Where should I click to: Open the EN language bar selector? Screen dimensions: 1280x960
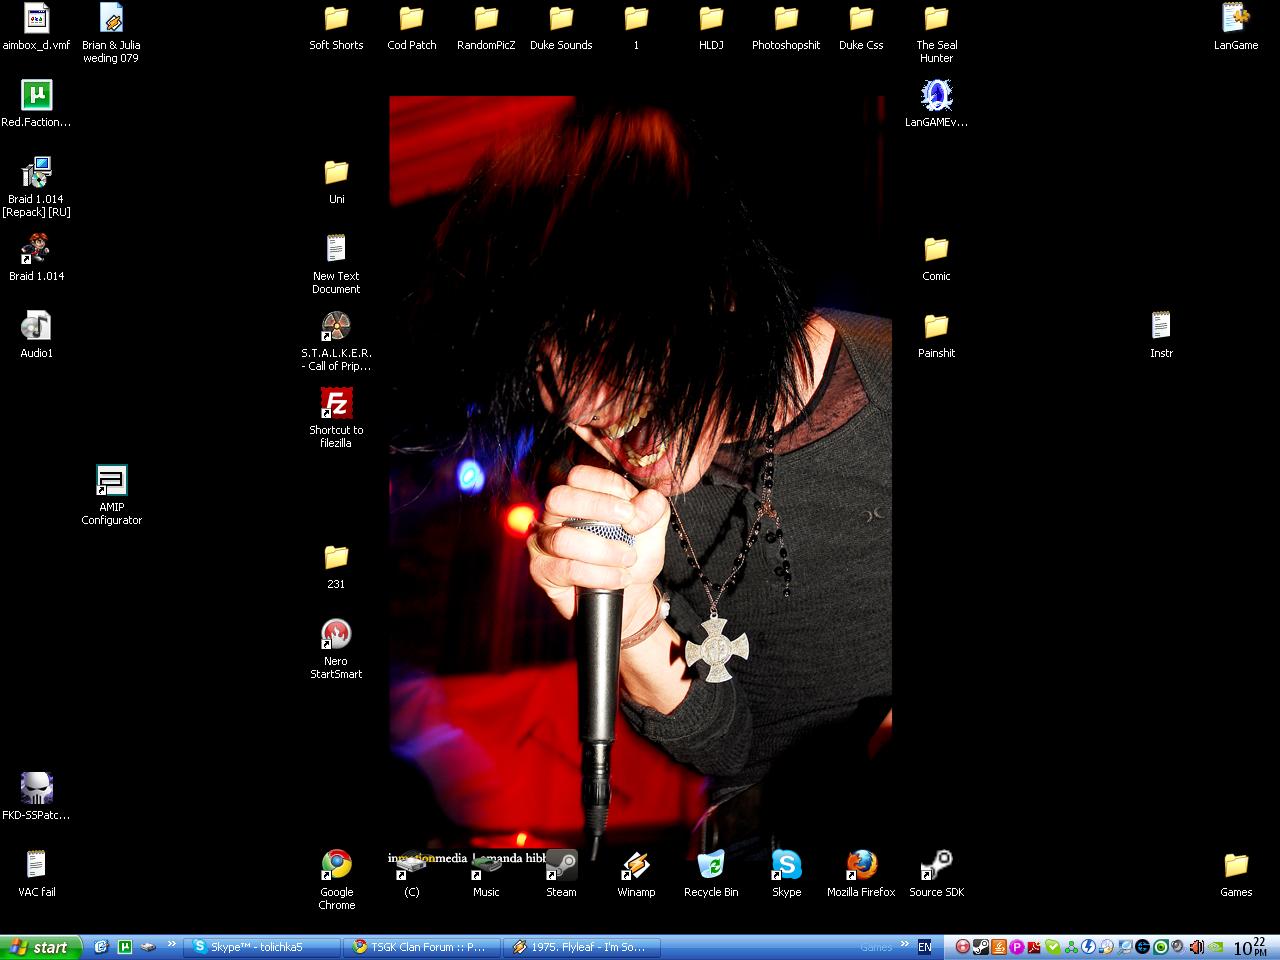point(925,947)
